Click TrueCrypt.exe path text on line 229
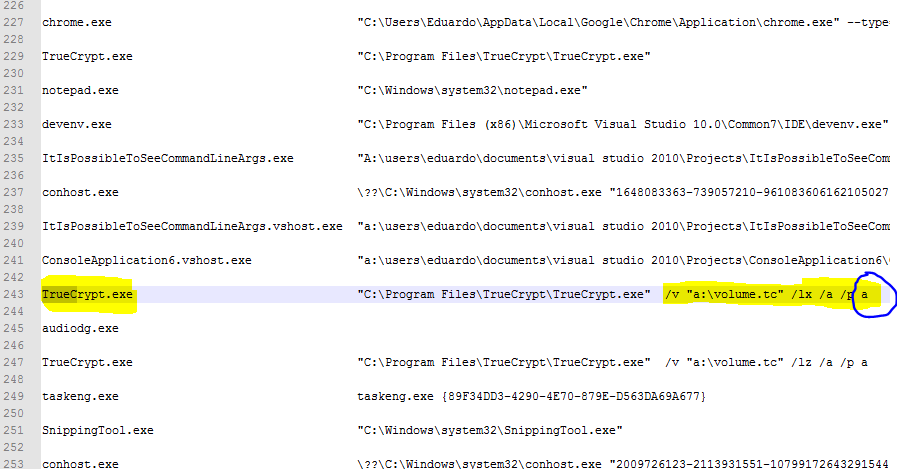The image size is (897, 469). coord(504,57)
